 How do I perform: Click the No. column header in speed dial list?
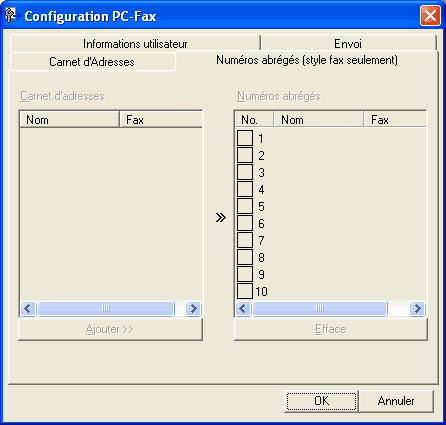click(254, 120)
